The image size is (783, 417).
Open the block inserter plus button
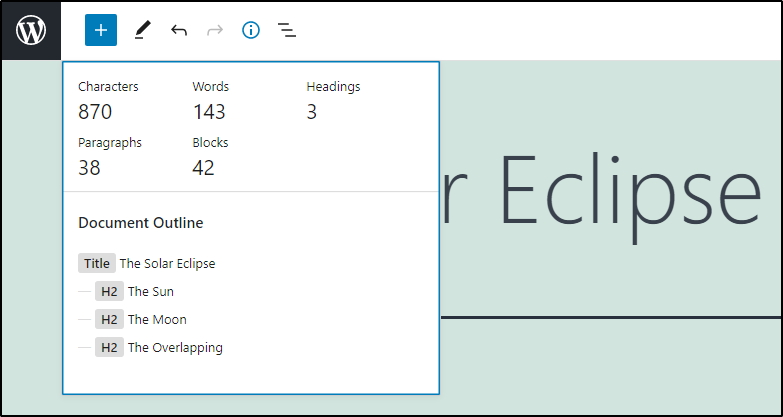coord(101,30)
